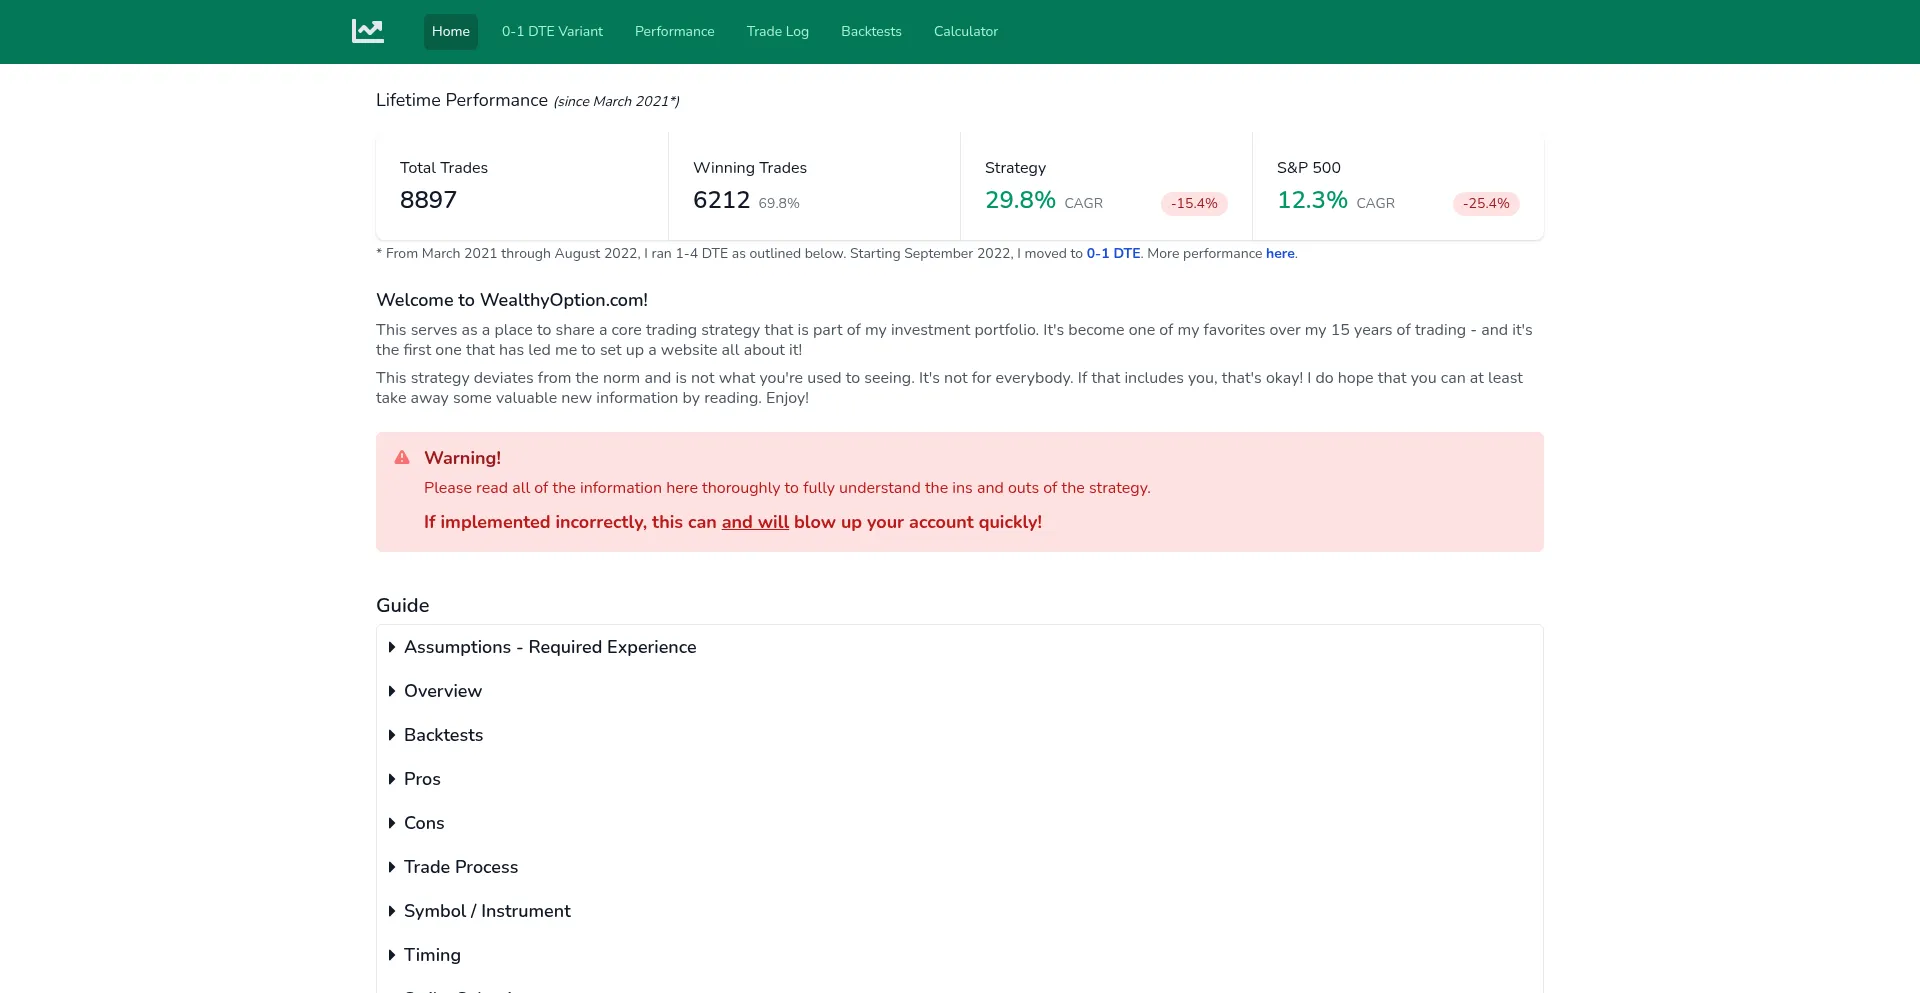Click the 'Warning!' heading text
This screenshot has width=1920, height=993.
click(x=462, y=458)
